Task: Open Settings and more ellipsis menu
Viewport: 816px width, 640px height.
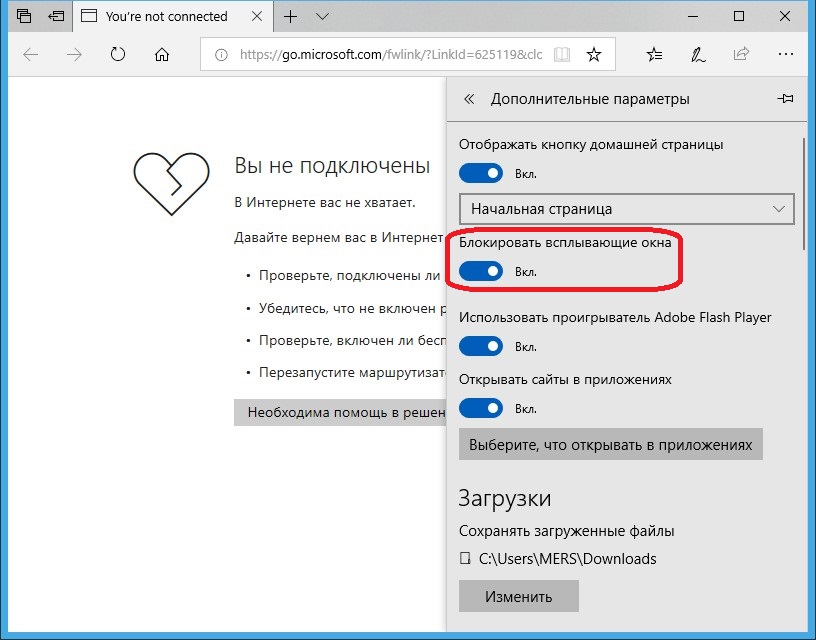Action: 786,54
